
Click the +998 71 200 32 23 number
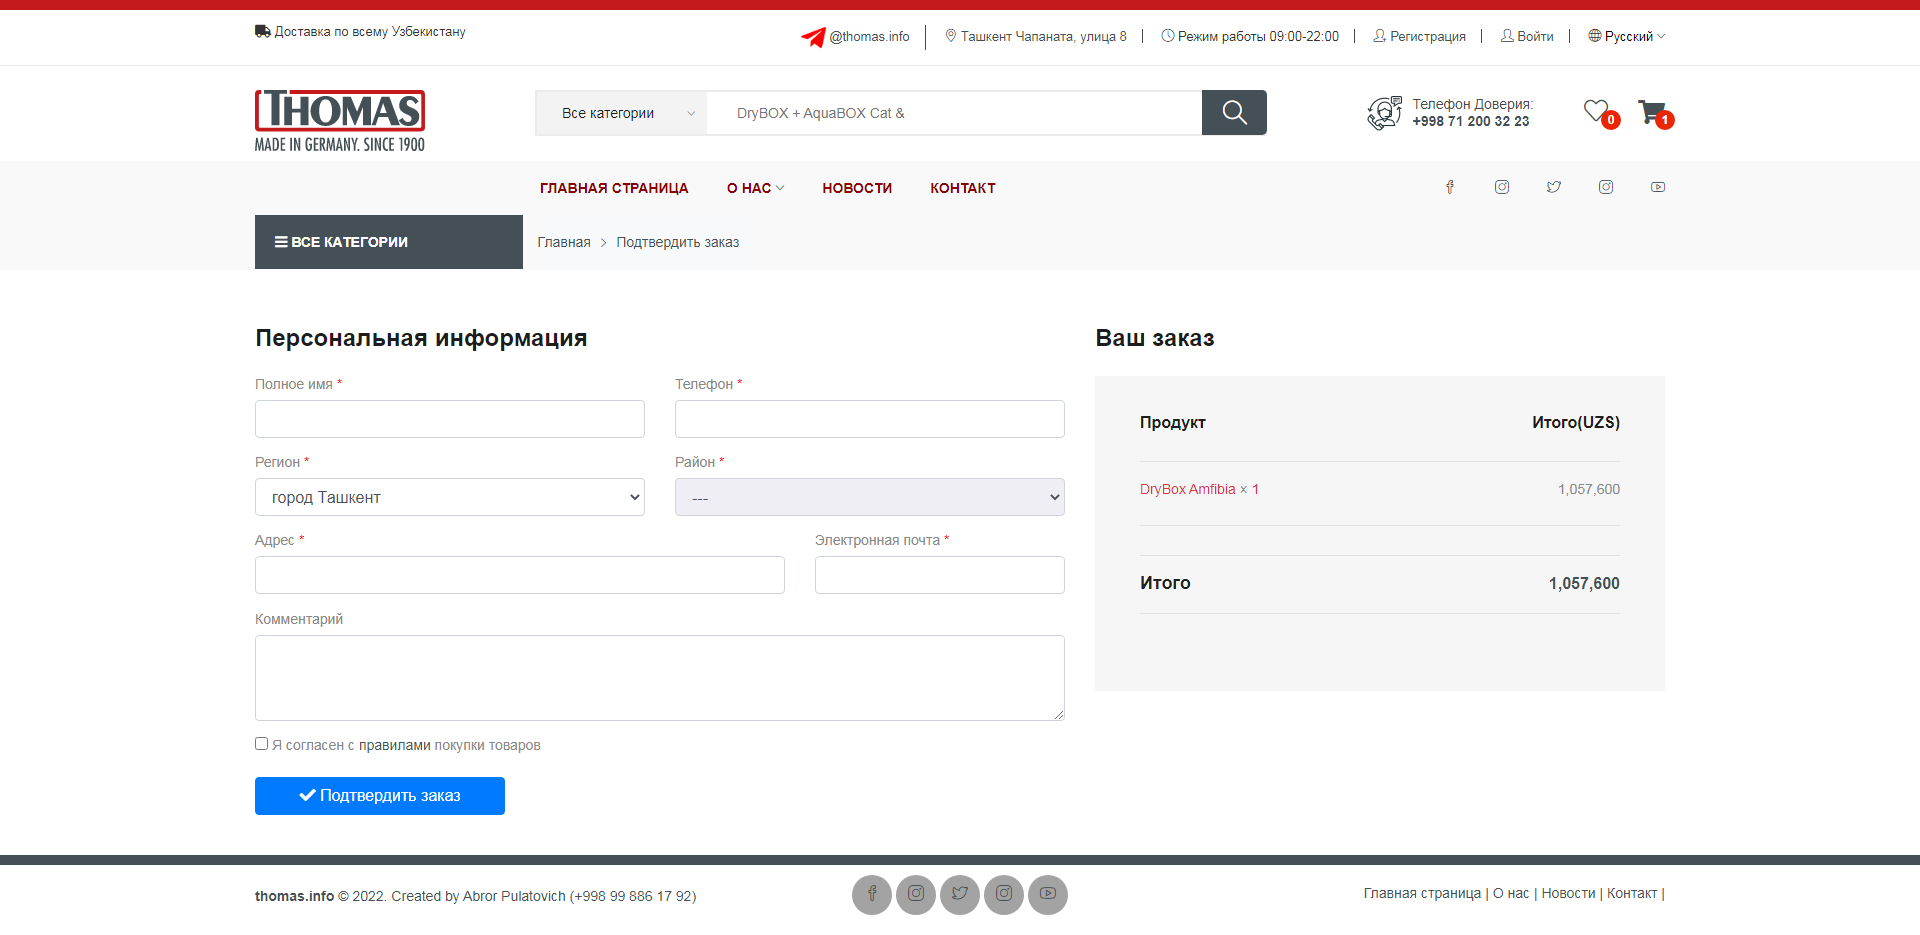pyautogui.click(x=1471, y=121)
